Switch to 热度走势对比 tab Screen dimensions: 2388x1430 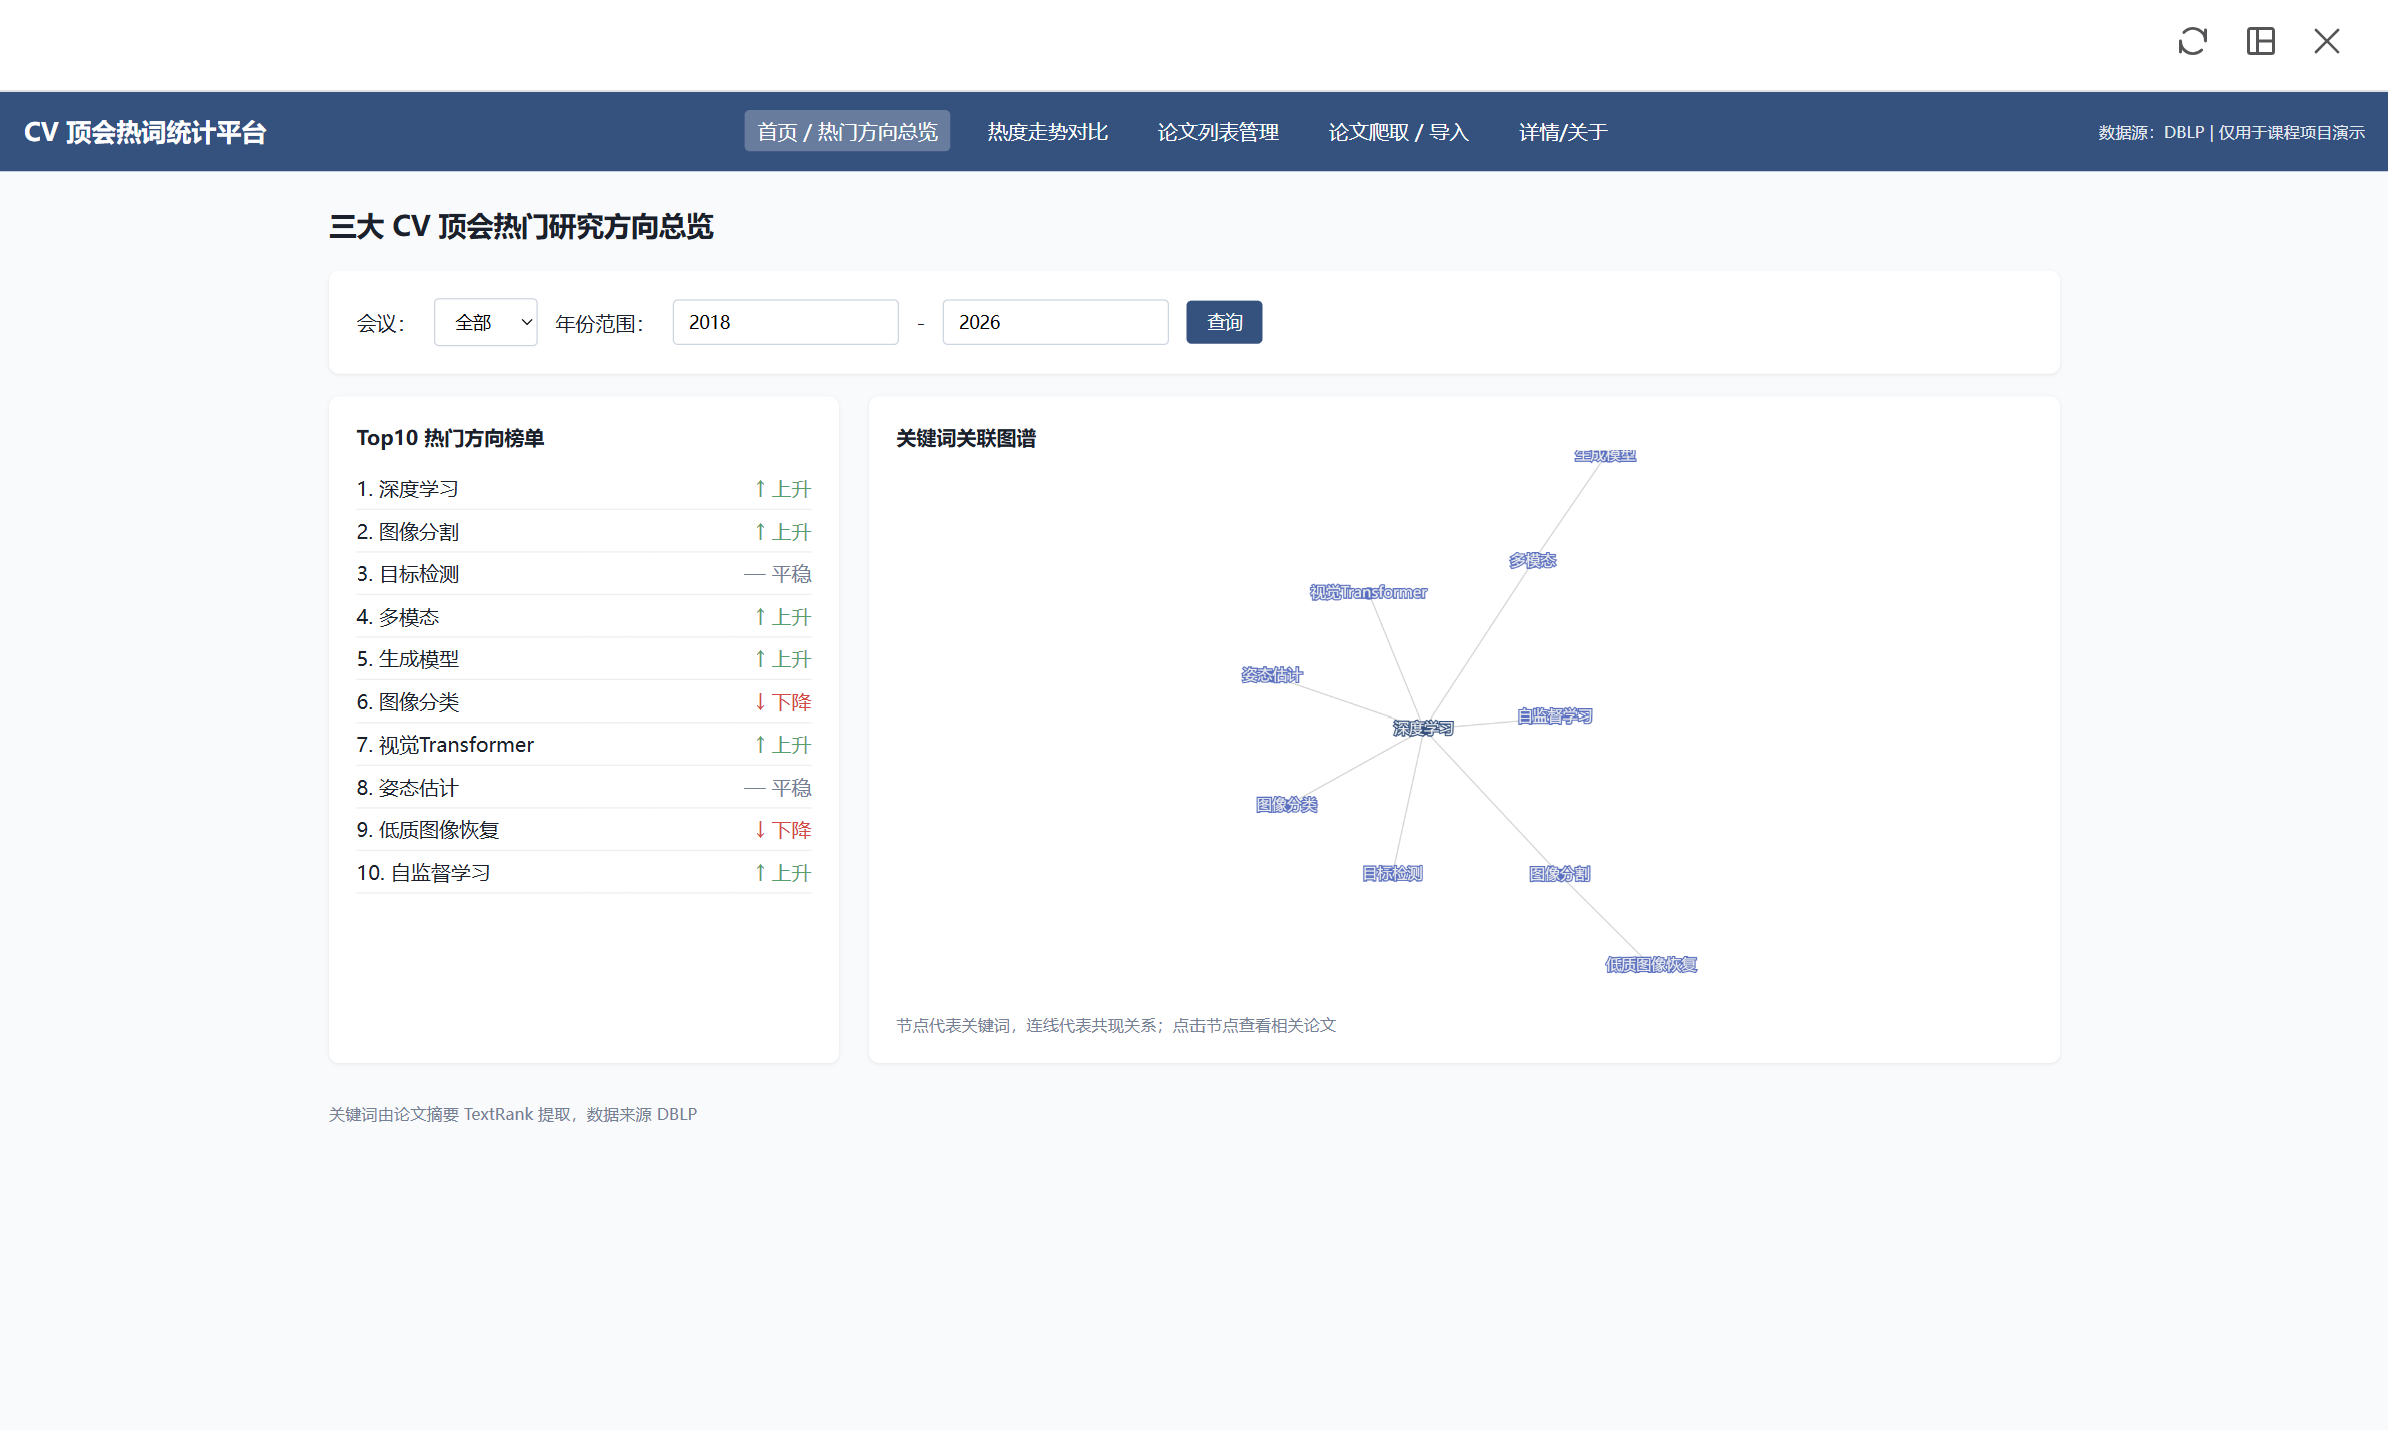[1047, 132]
